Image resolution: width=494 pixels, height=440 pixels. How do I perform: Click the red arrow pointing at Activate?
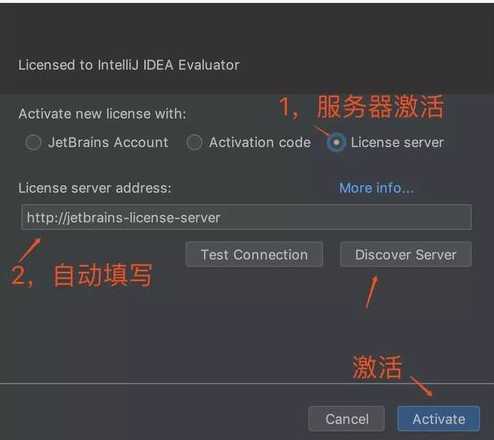pos(421,386)
